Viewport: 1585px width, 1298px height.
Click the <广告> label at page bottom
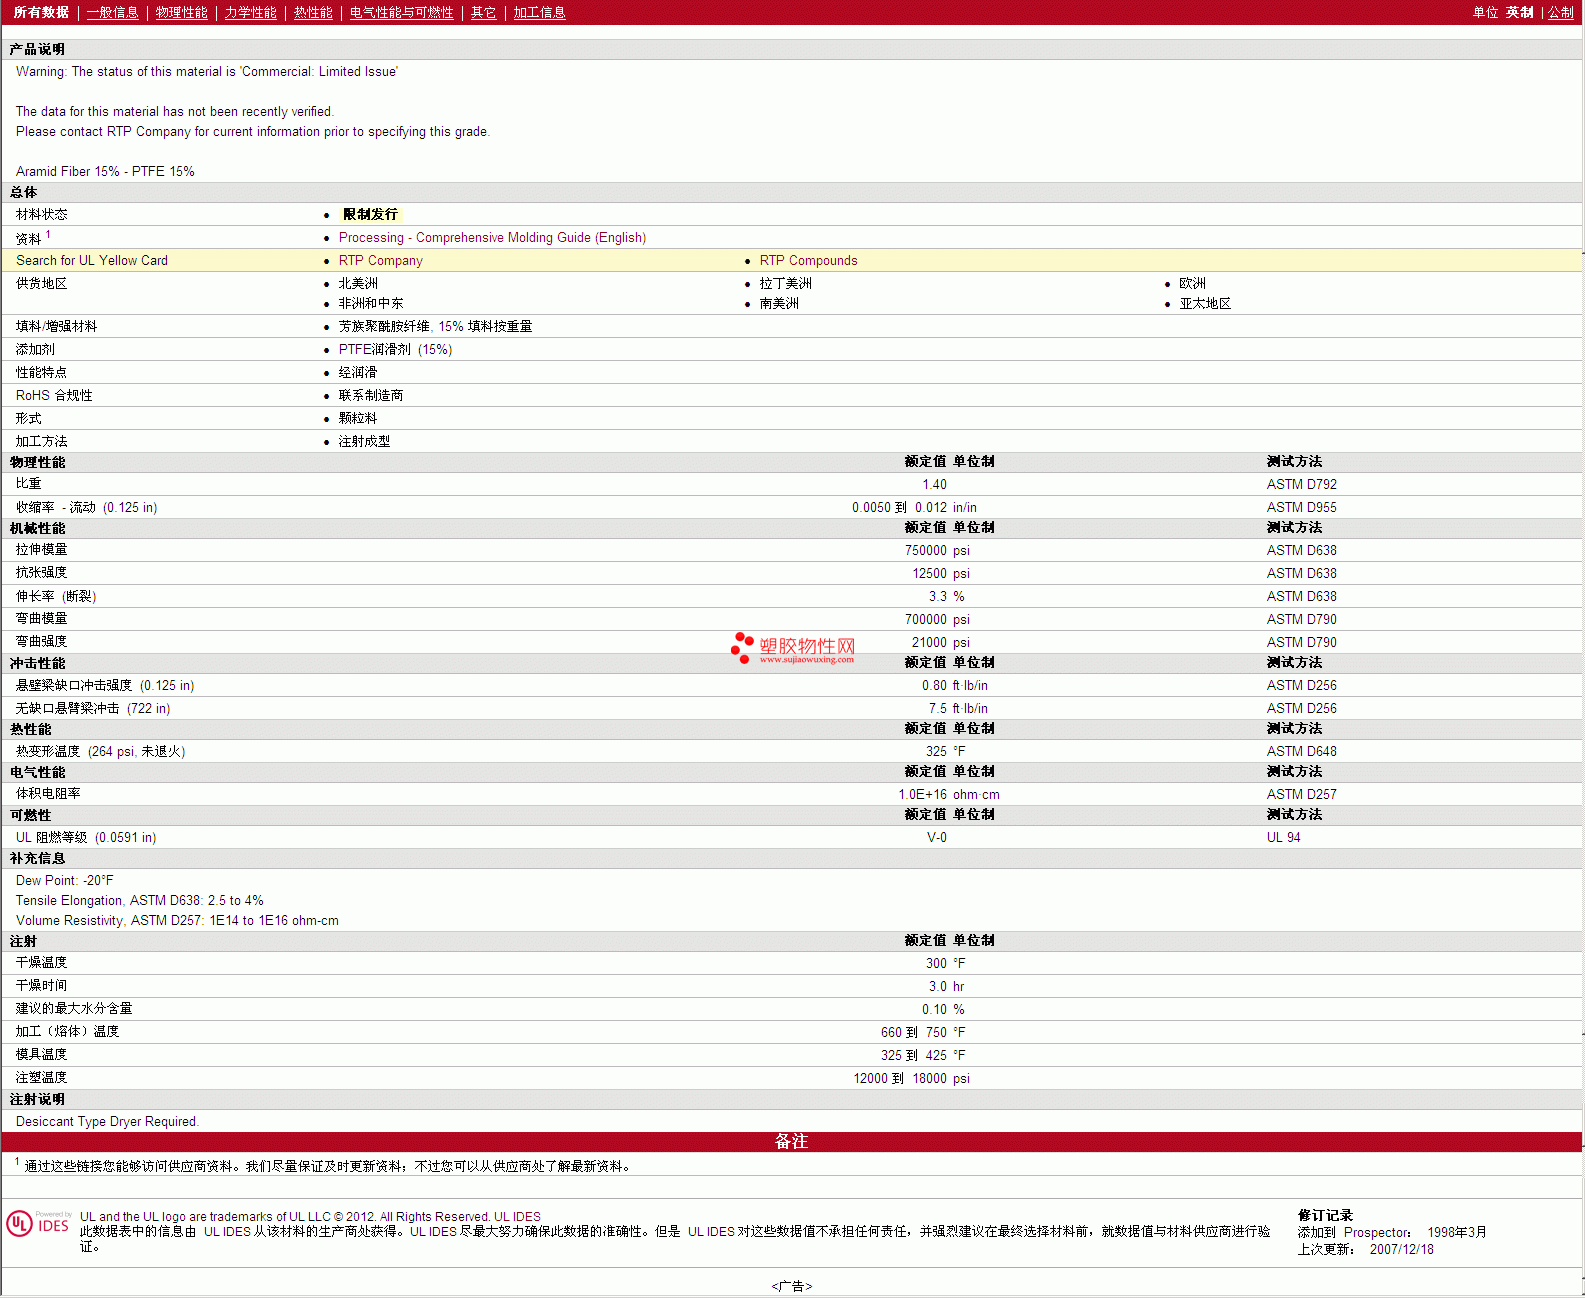tap(791, 1286)
